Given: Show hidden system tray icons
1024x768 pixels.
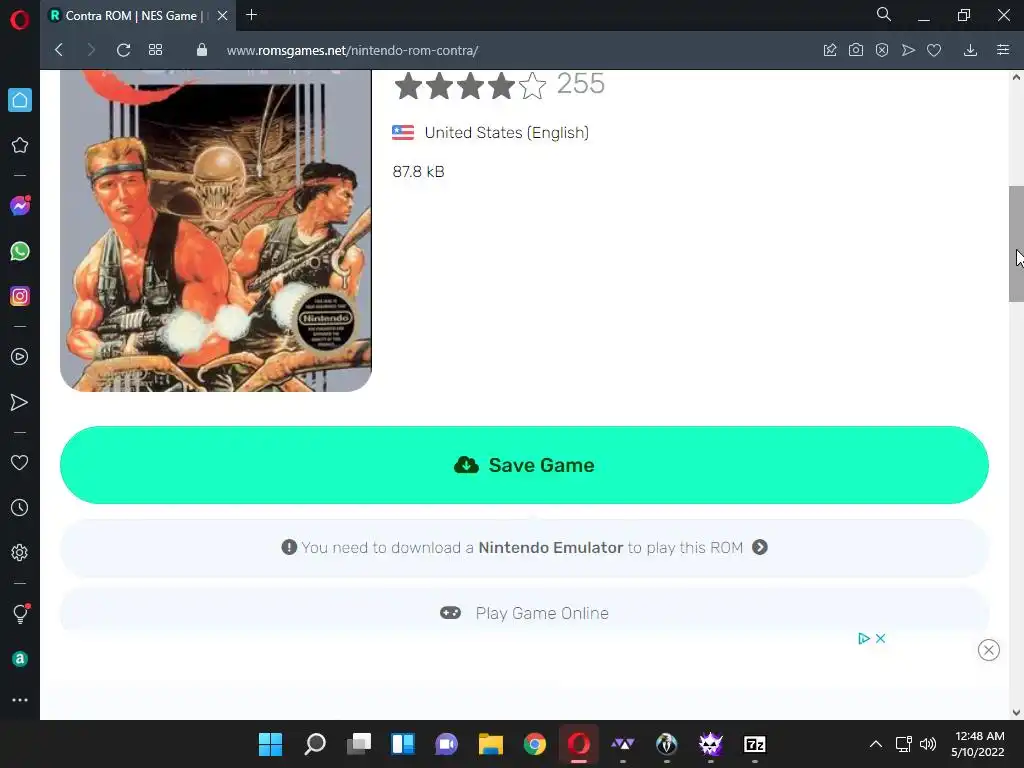Looking at the screenshot, I should (876, 744).
